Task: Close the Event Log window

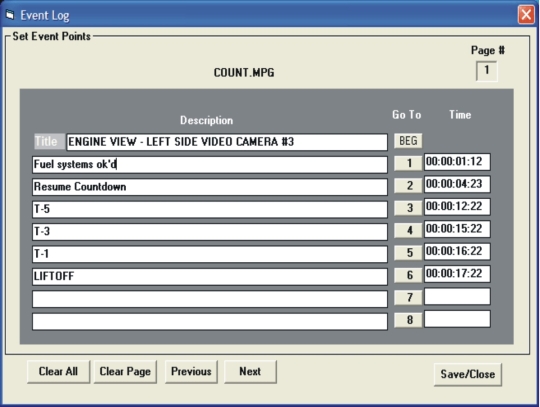Action: point(526,15)
